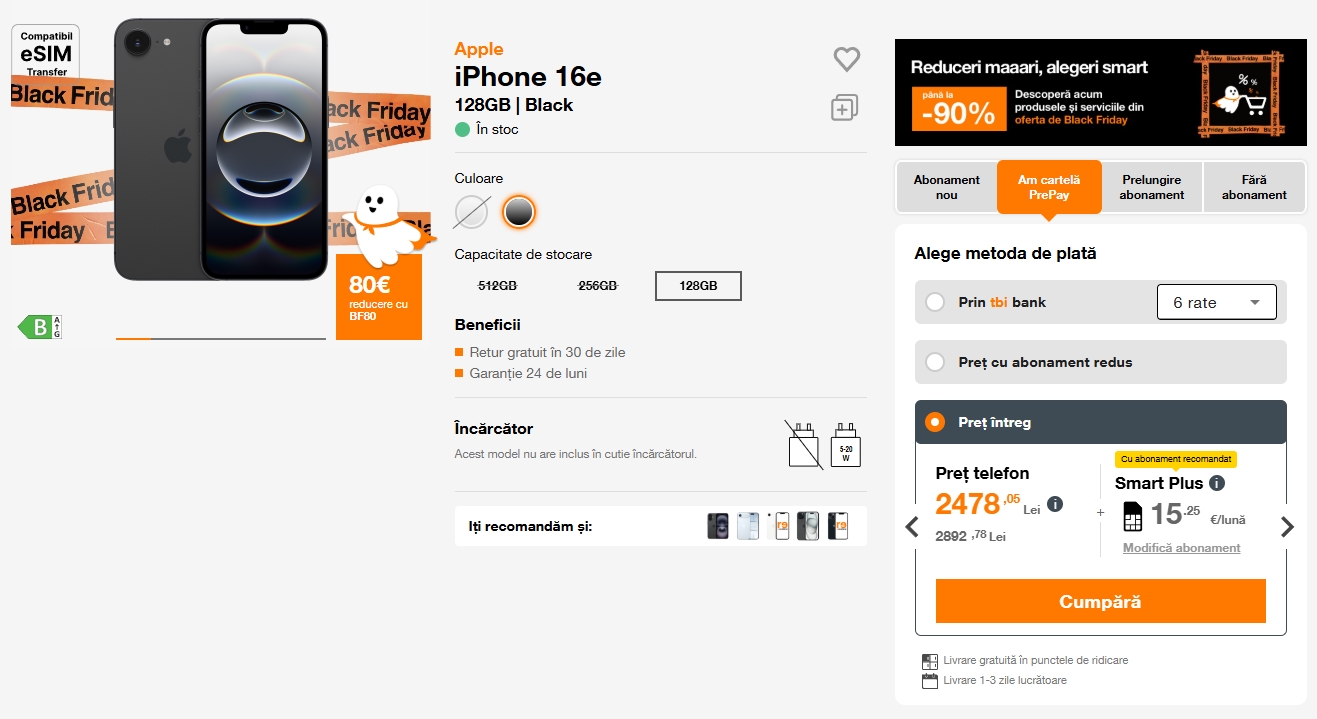Click Modifică abonament link

tap(1181, 548)
